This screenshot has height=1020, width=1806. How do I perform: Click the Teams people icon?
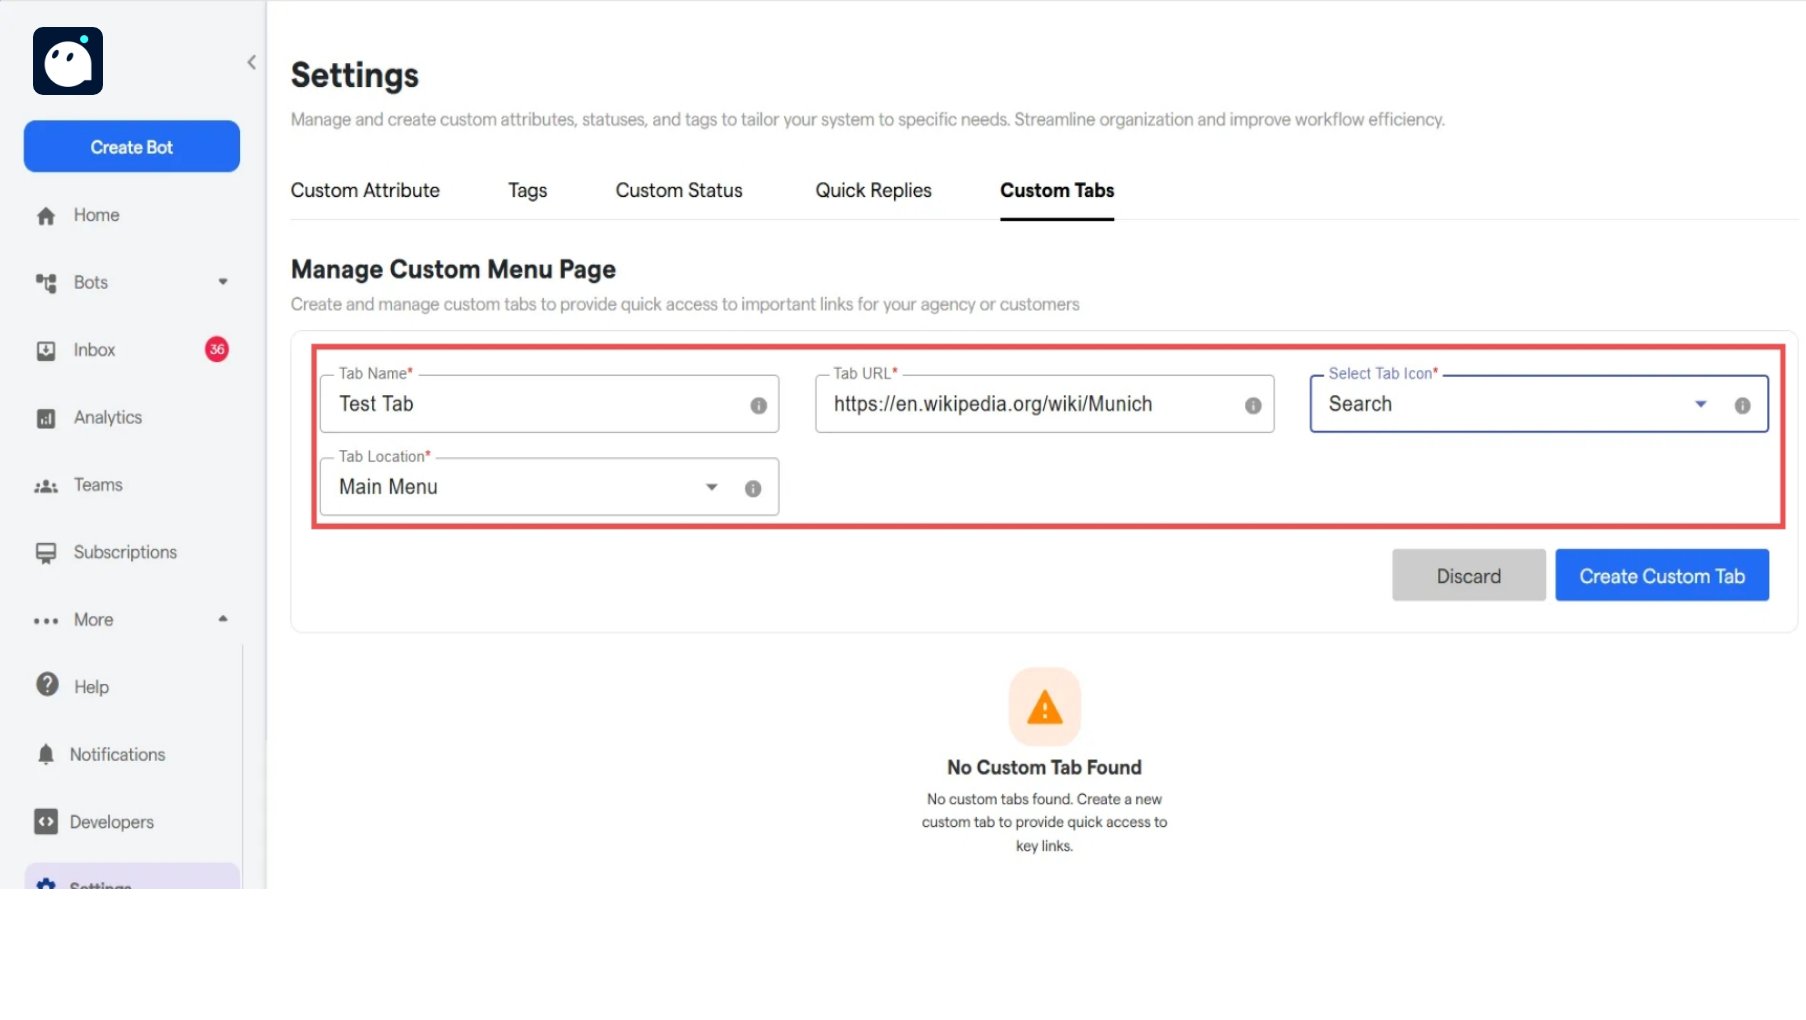click(46, 486)
